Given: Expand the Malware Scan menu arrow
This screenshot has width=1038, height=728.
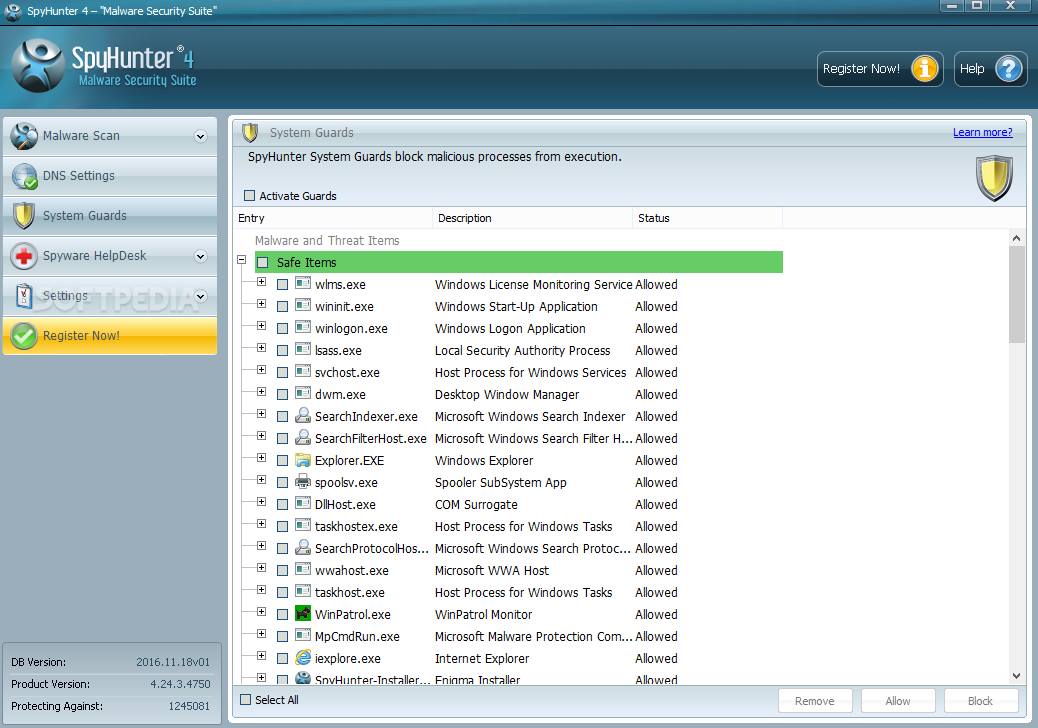Looking at the screenshot, I should (x=201, y=136).
